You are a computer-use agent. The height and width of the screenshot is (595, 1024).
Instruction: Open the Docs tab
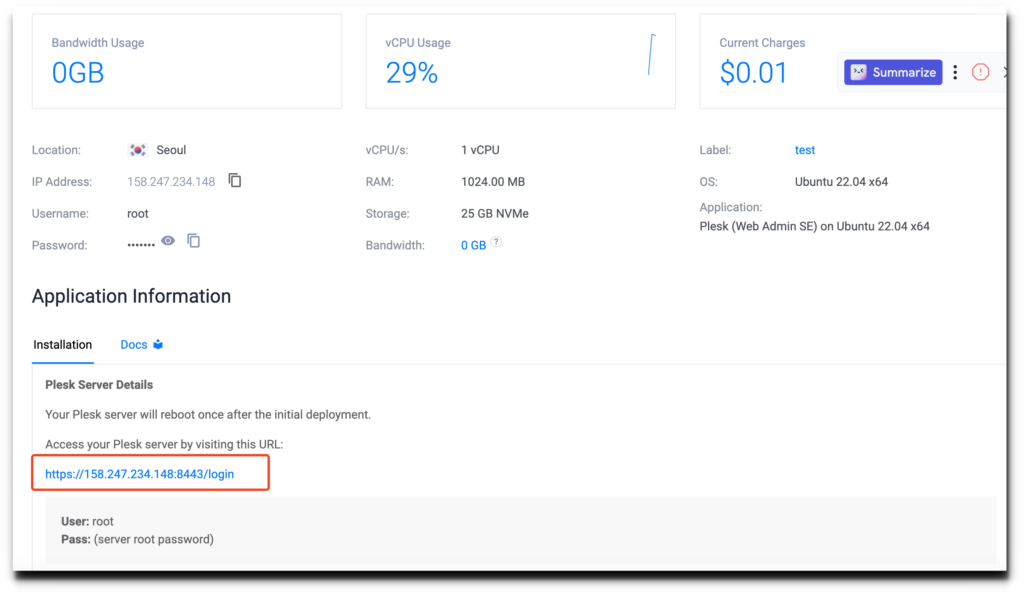[x=141, y=345]
